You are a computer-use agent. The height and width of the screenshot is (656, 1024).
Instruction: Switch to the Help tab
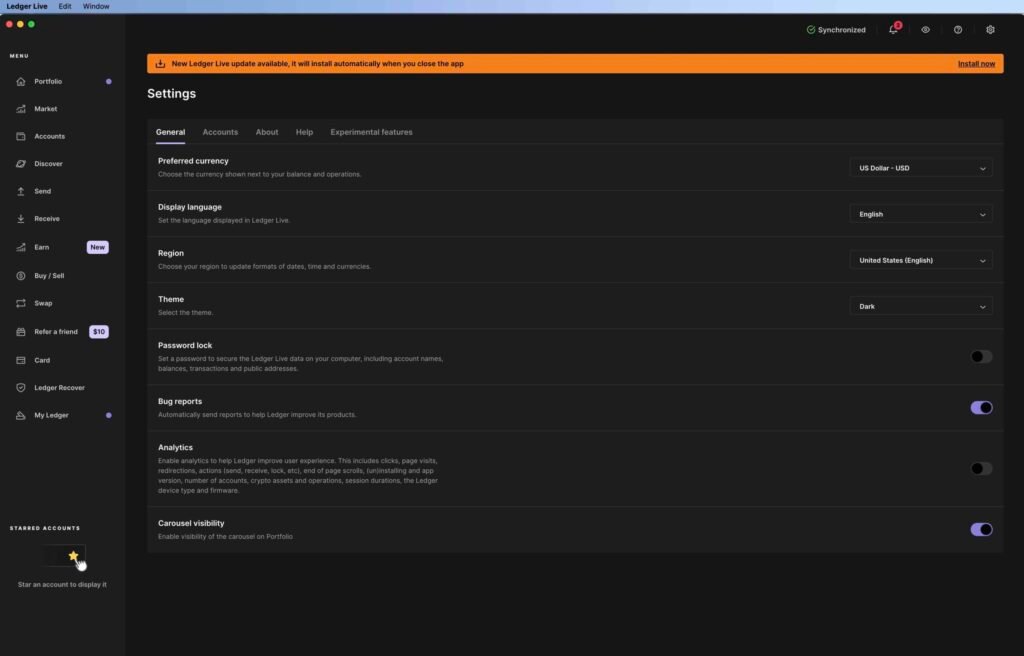[304, 132]
